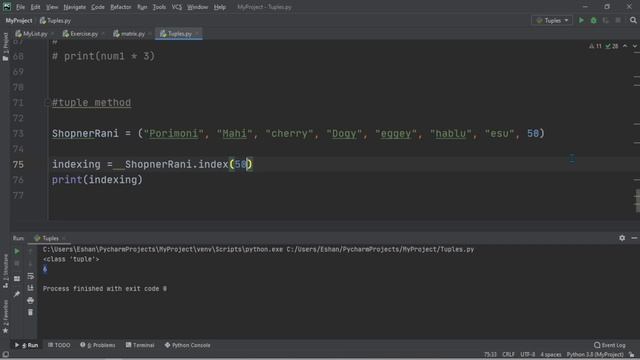
Task: Open Search Everywhere magnifier icon
Action: (x=633, y=20)
